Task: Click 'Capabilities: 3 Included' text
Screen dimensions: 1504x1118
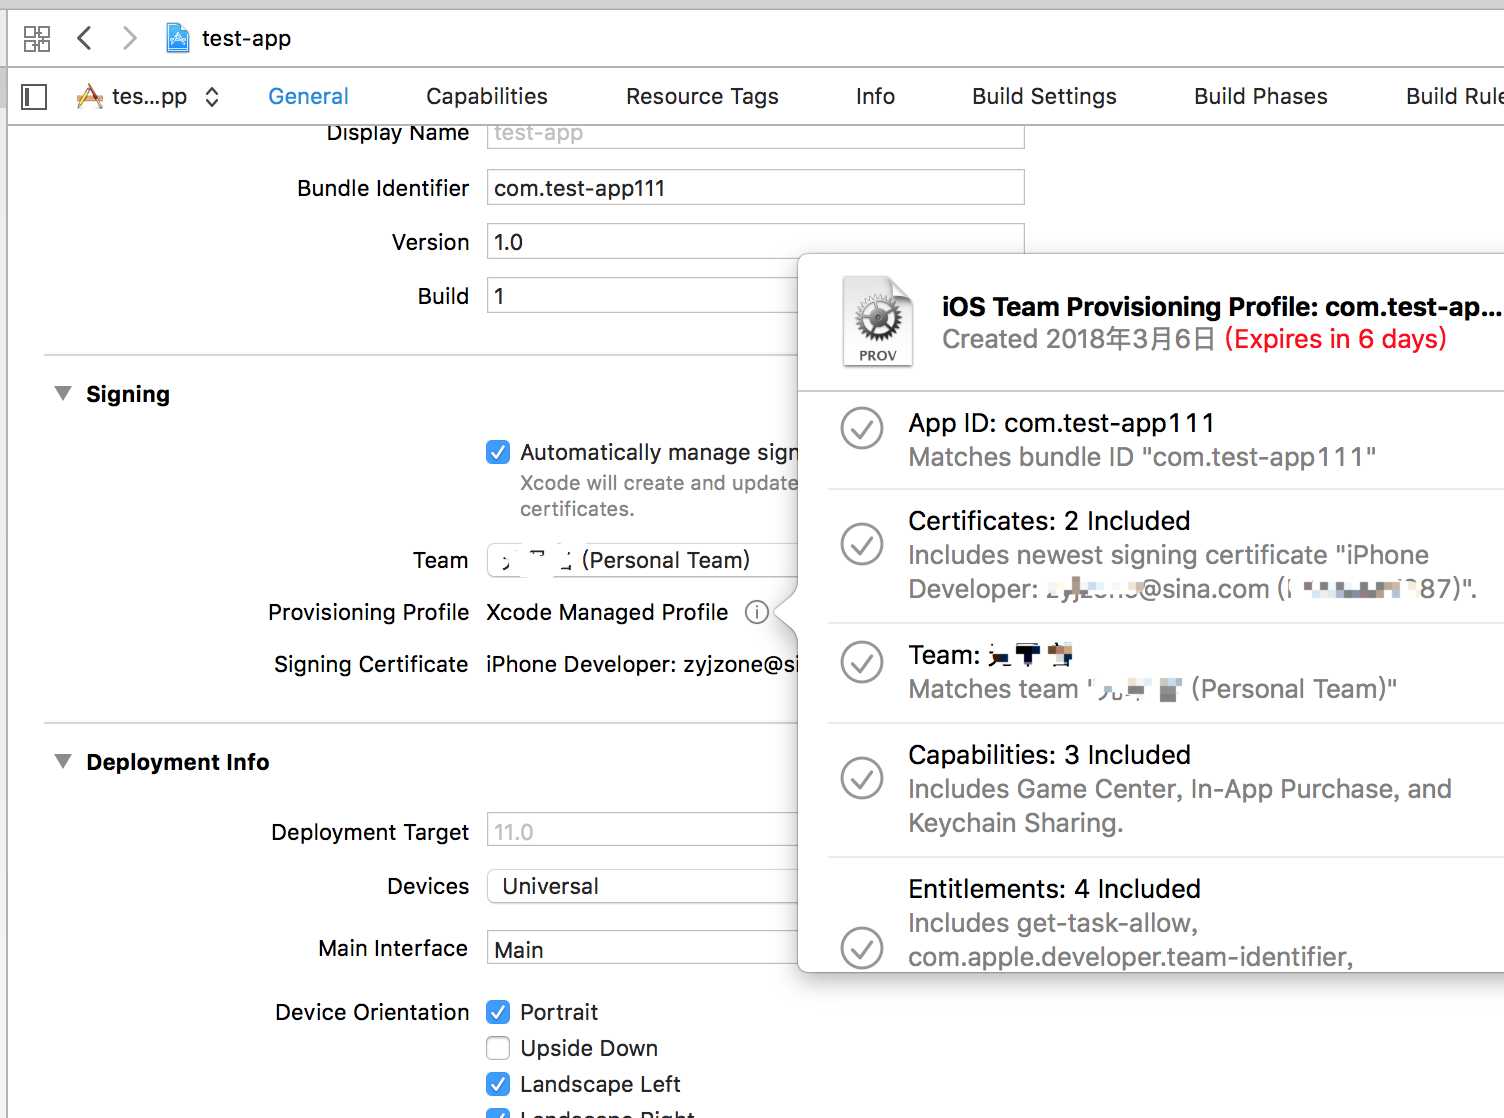Action: coord(1049,755)
